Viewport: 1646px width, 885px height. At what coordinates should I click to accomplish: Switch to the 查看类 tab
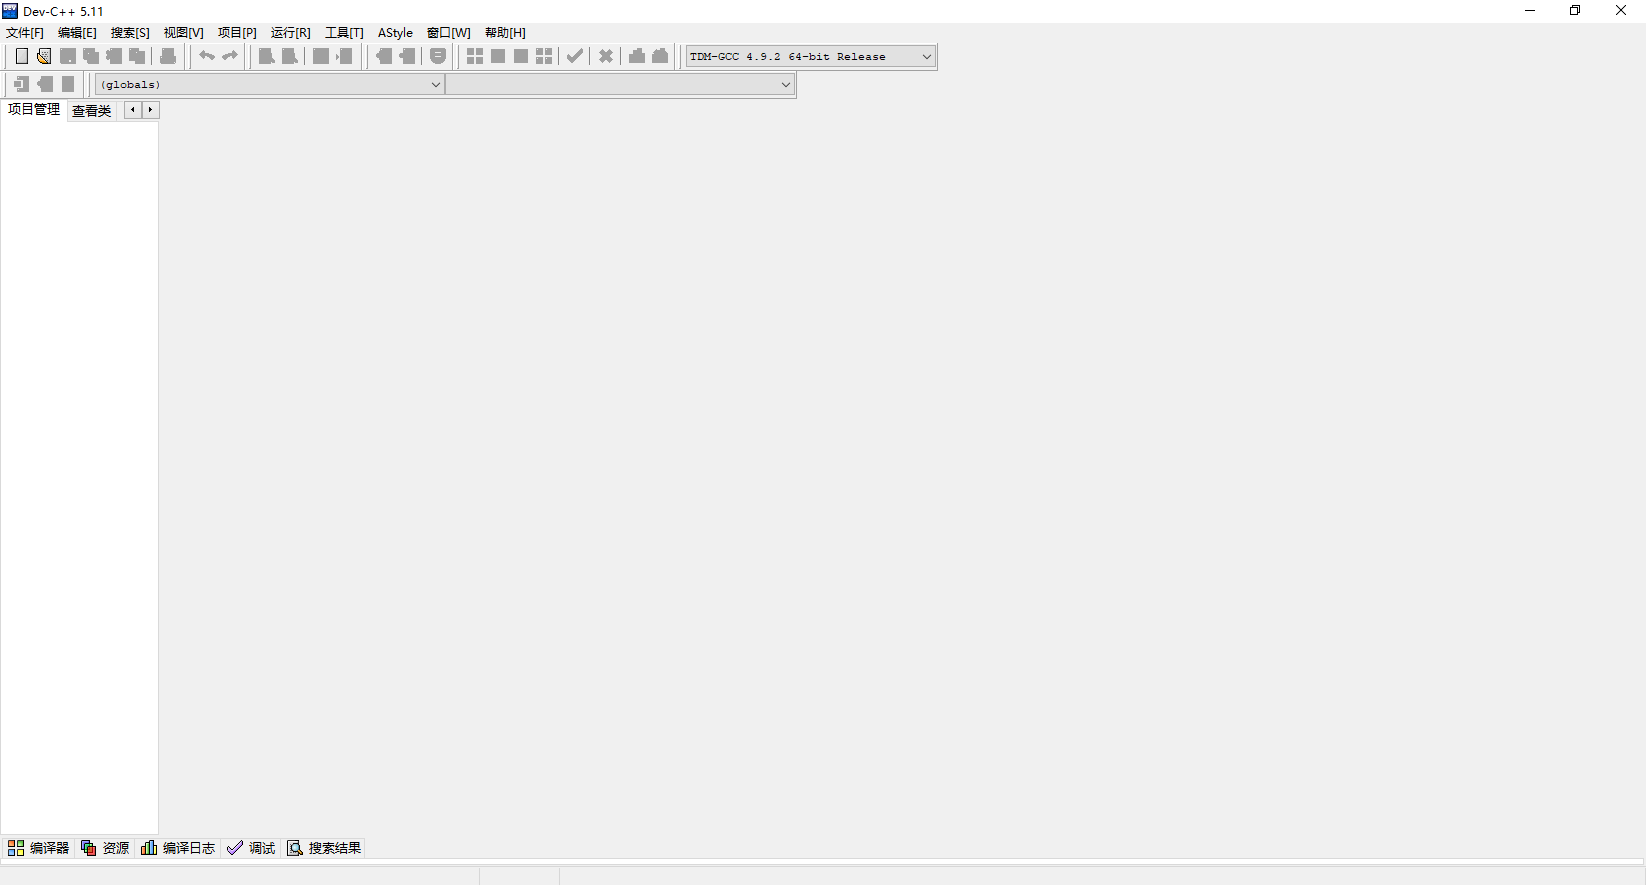coord(92,111)
